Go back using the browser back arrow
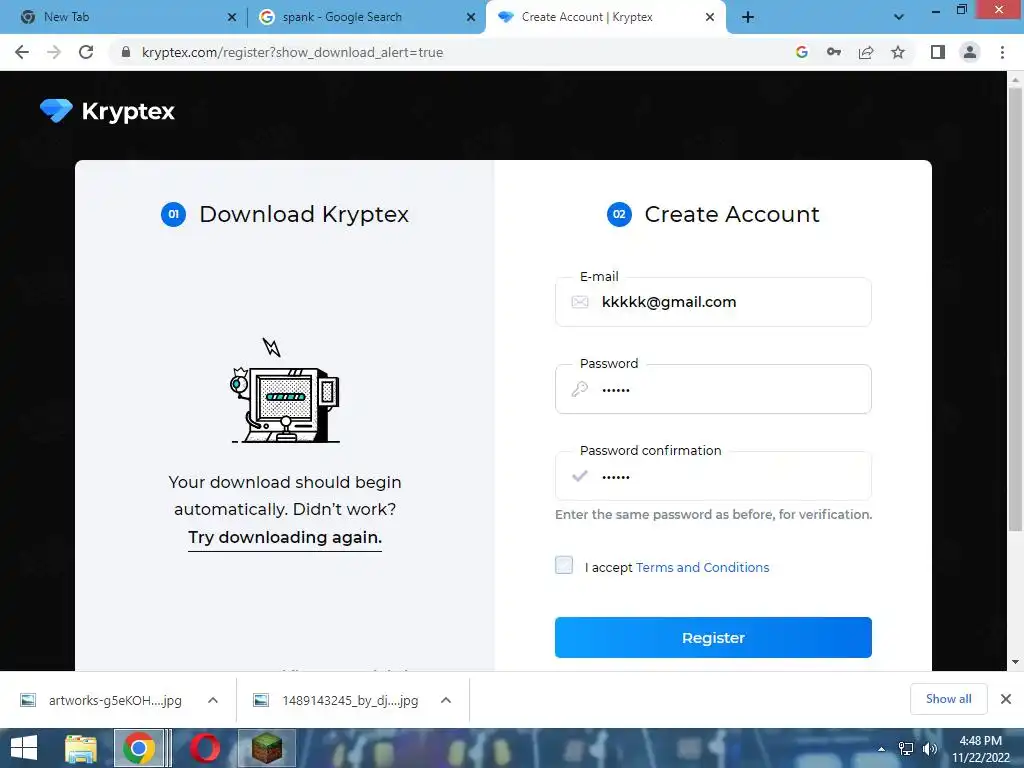This screenshot has width=1024, height=768. click(x=22, y=52)
